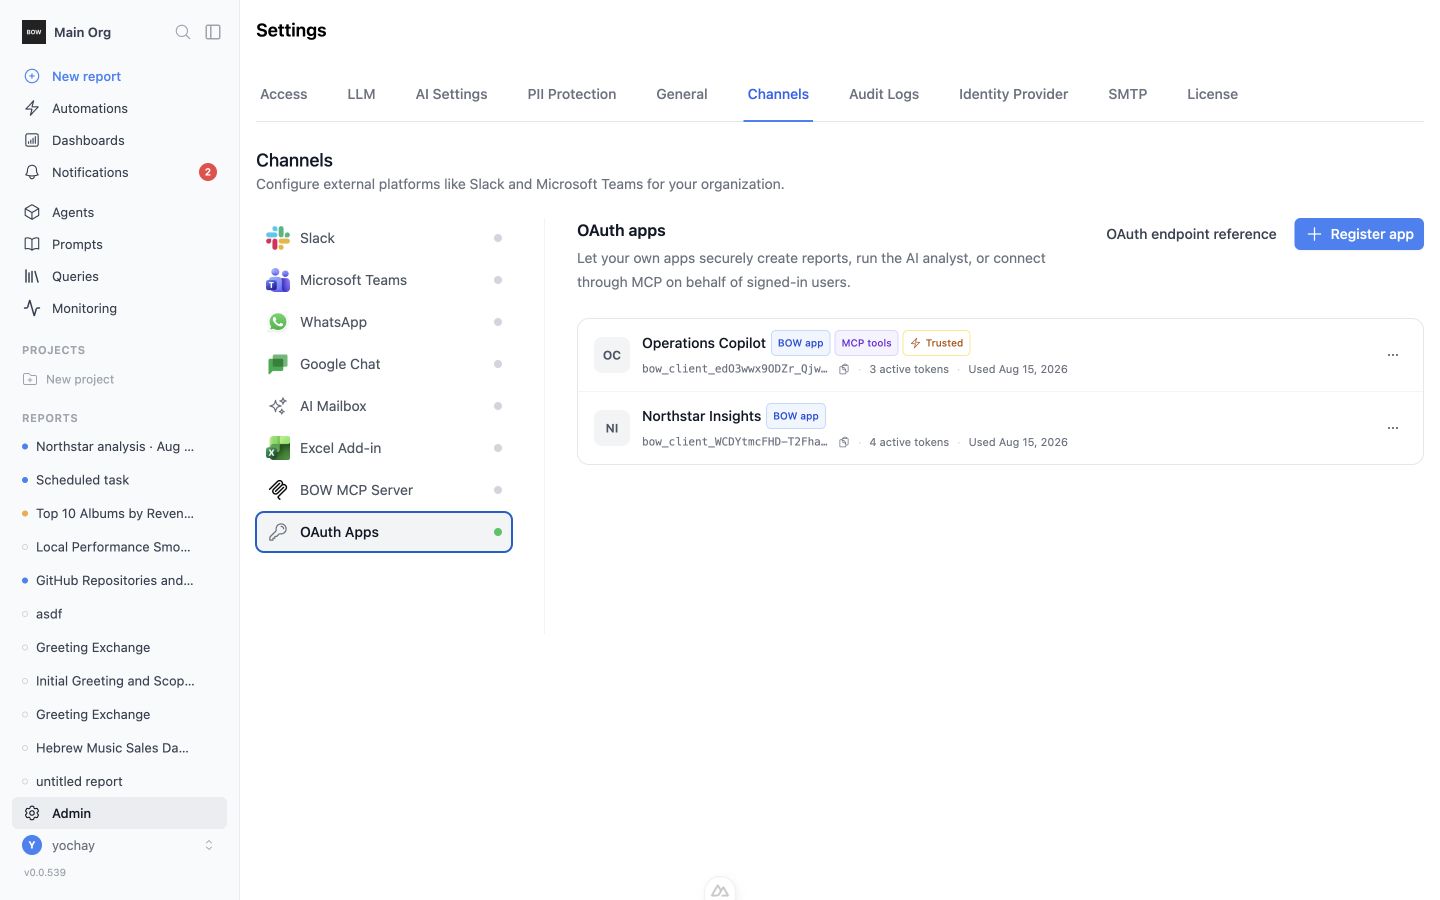Click the Monitoring activity icon
1440x900 pixels.
(x=32, y=308)
